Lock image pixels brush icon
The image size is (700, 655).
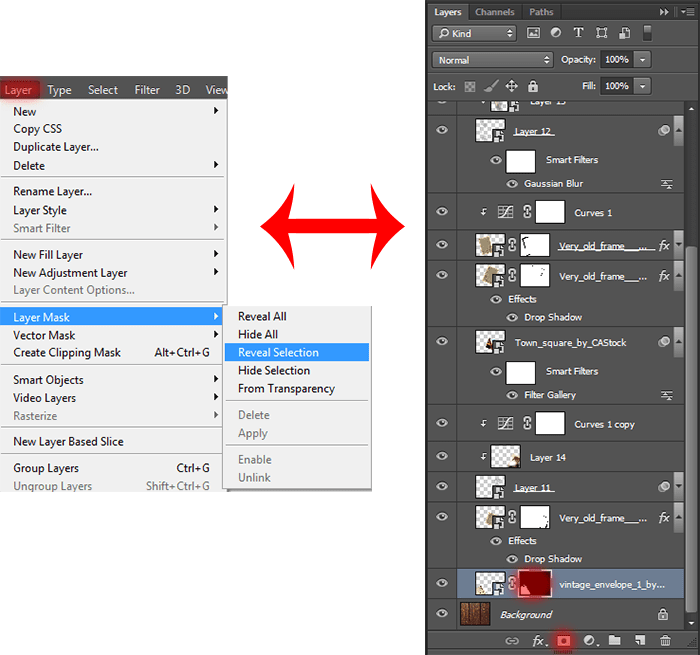(x=491, y=86)
